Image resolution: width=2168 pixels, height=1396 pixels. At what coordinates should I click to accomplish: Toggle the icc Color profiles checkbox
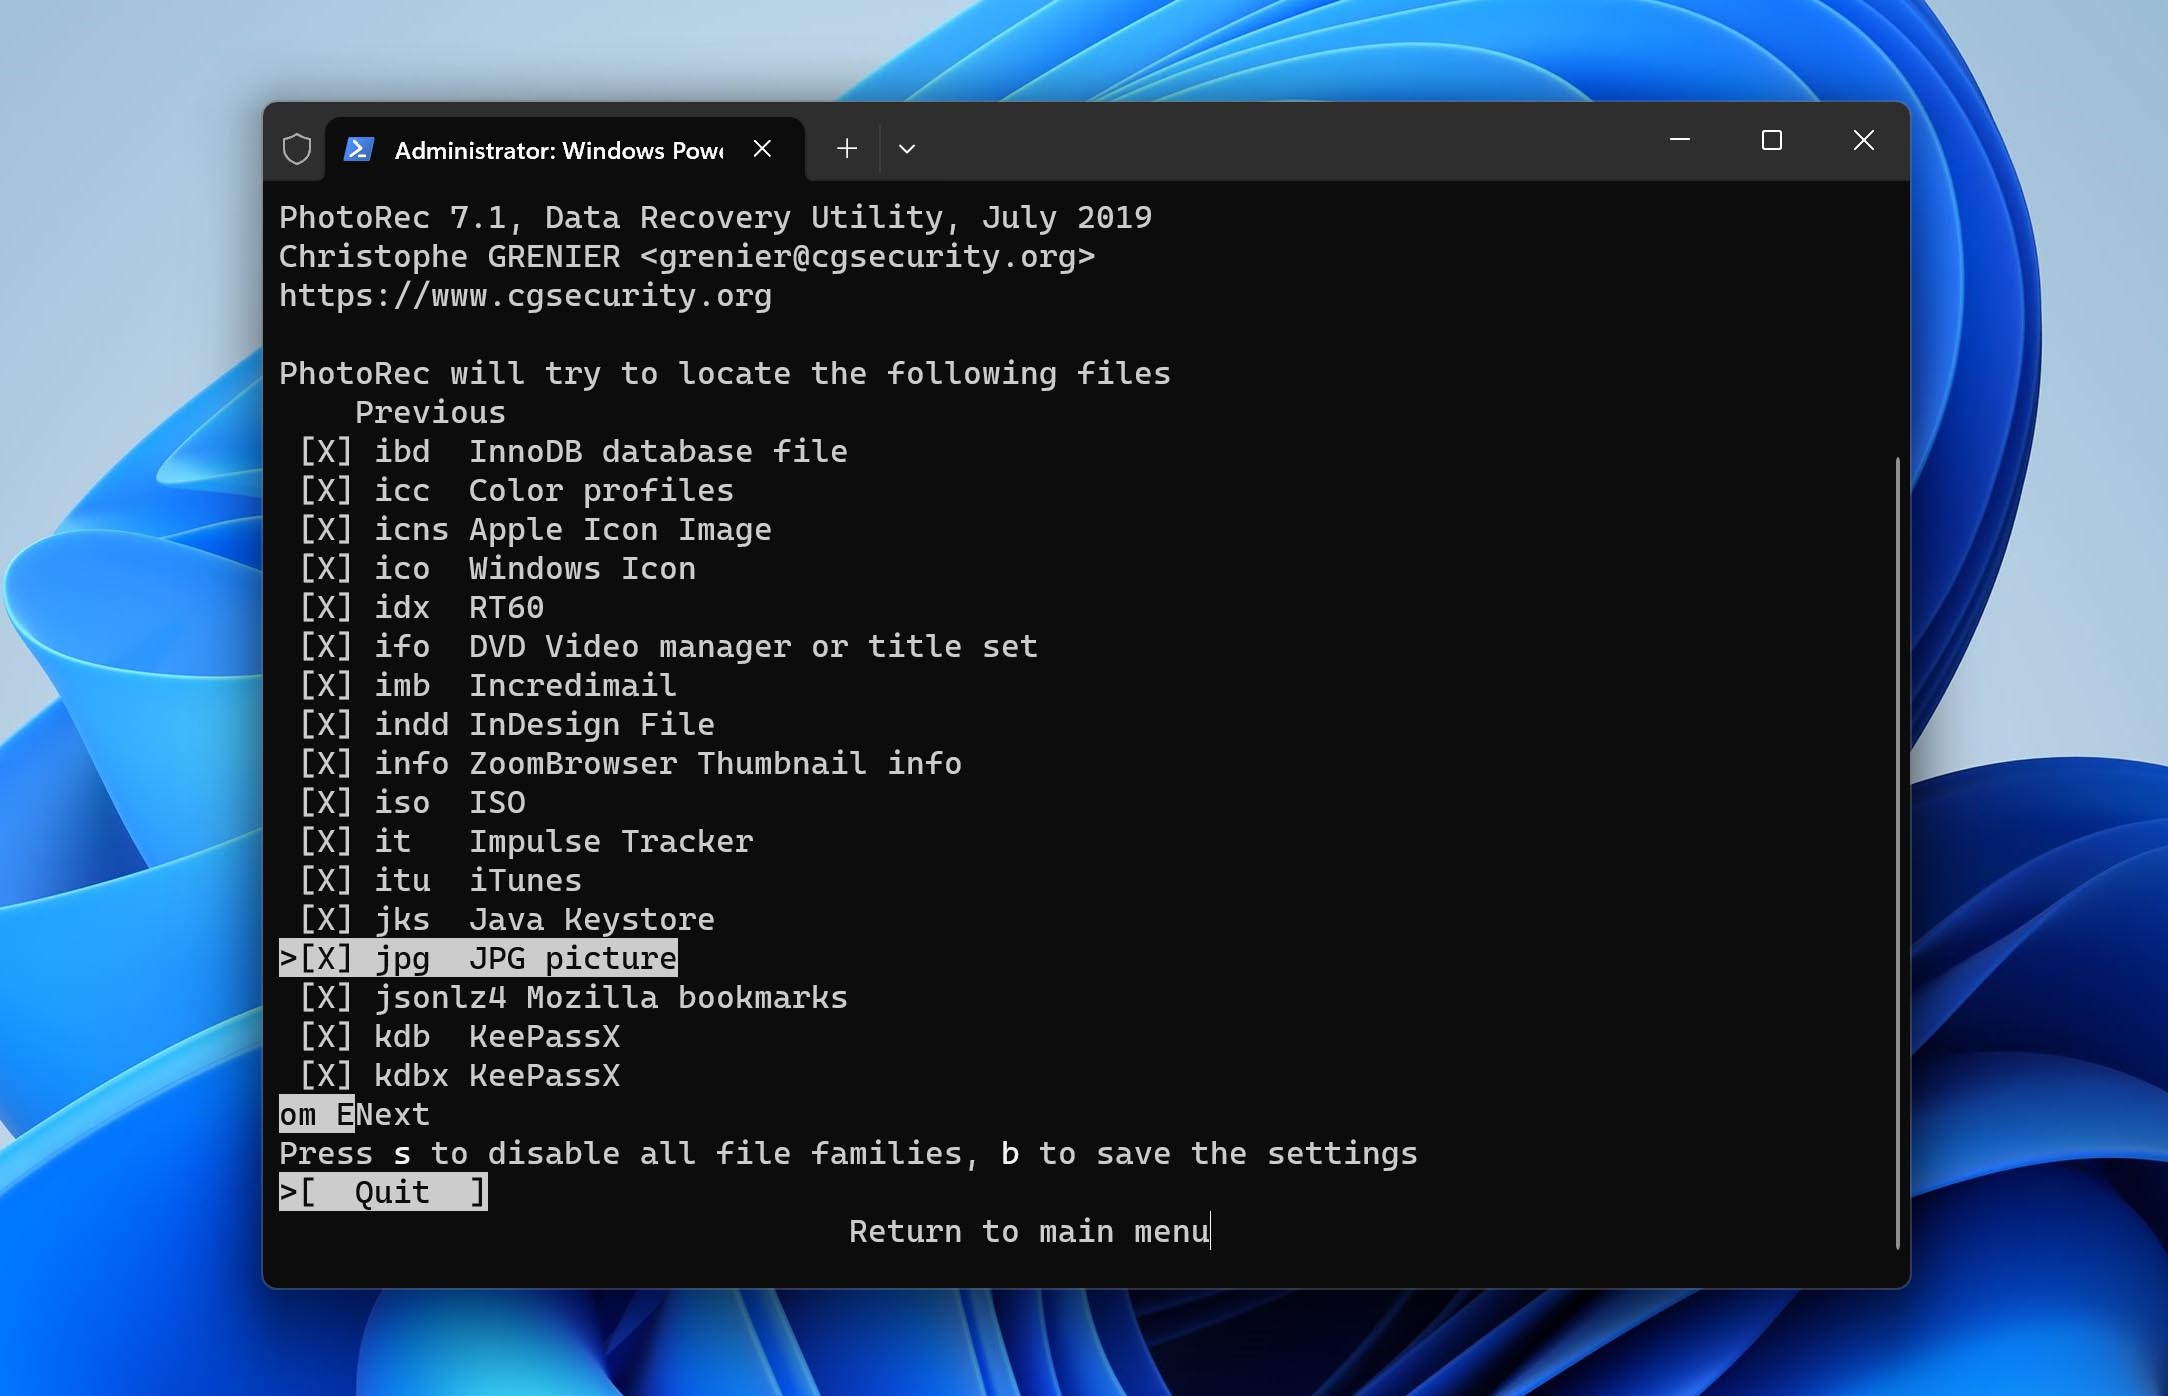click(x=326, y=490)
